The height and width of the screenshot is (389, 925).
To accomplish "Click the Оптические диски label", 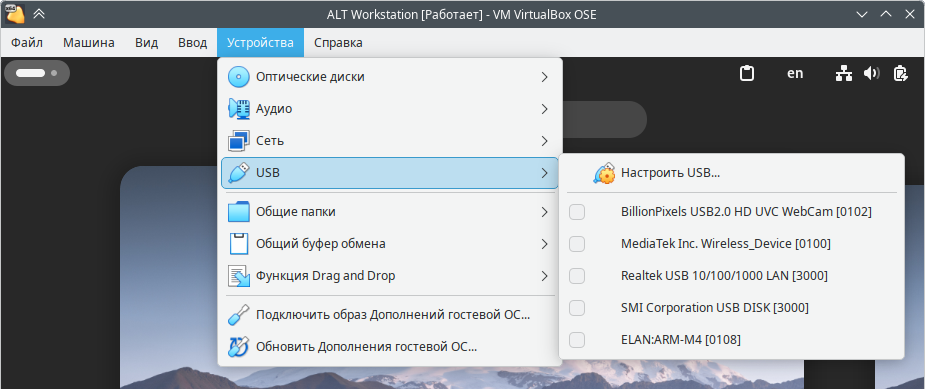I will pos(310,77).
